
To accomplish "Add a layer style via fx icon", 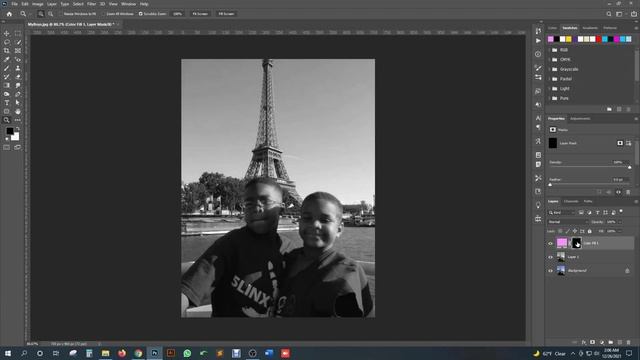I will point(584,342).
